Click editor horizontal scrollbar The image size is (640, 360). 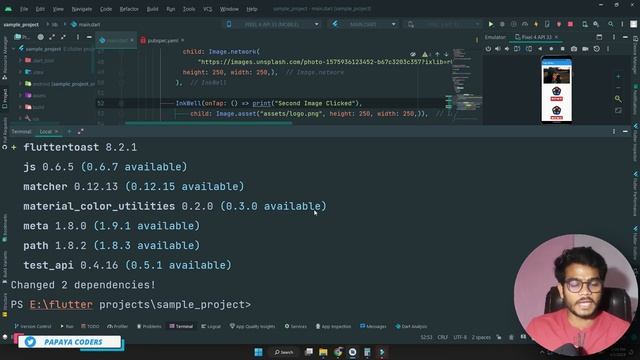tap(208, 122)
